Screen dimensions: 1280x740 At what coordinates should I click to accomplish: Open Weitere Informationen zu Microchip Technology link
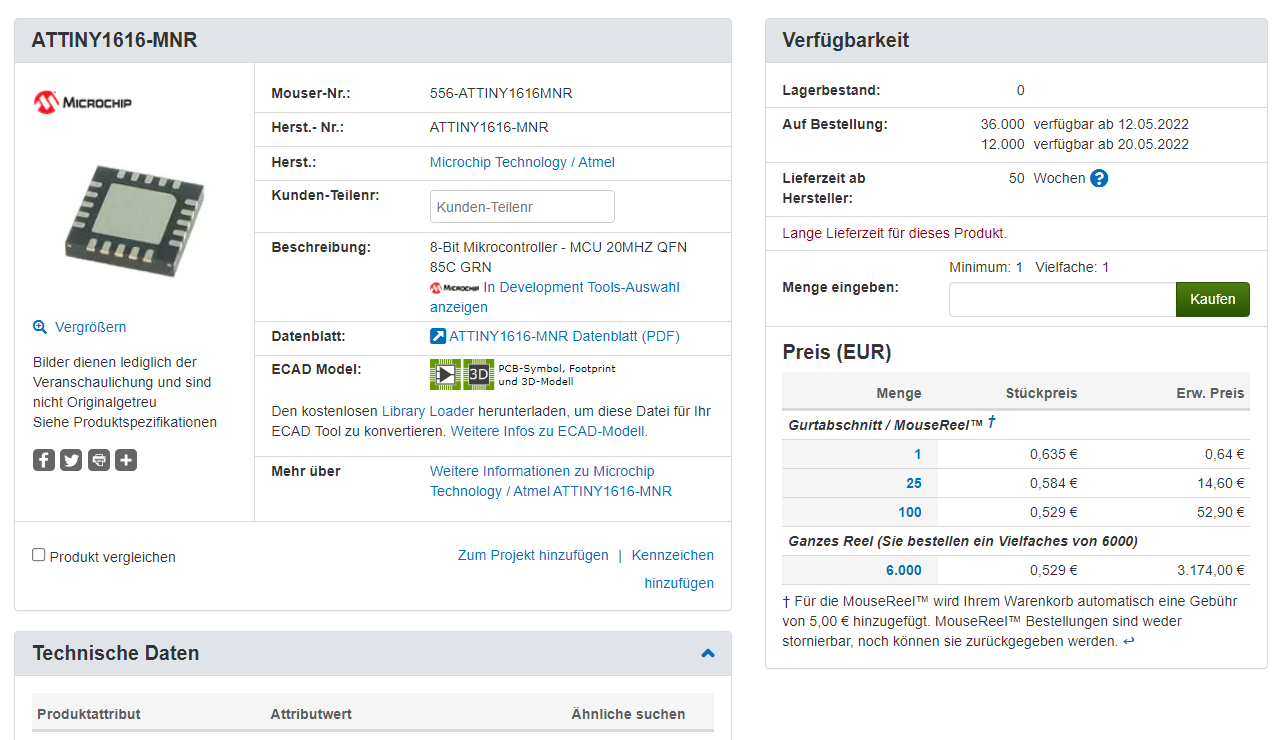coord(551,481)
